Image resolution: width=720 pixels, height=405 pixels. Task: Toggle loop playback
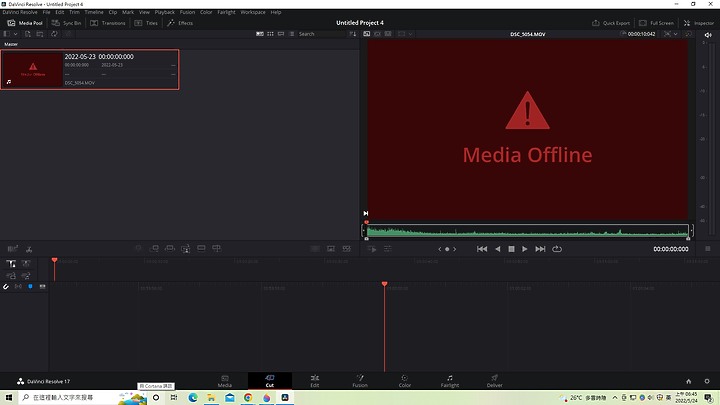[x=557, y=249]
